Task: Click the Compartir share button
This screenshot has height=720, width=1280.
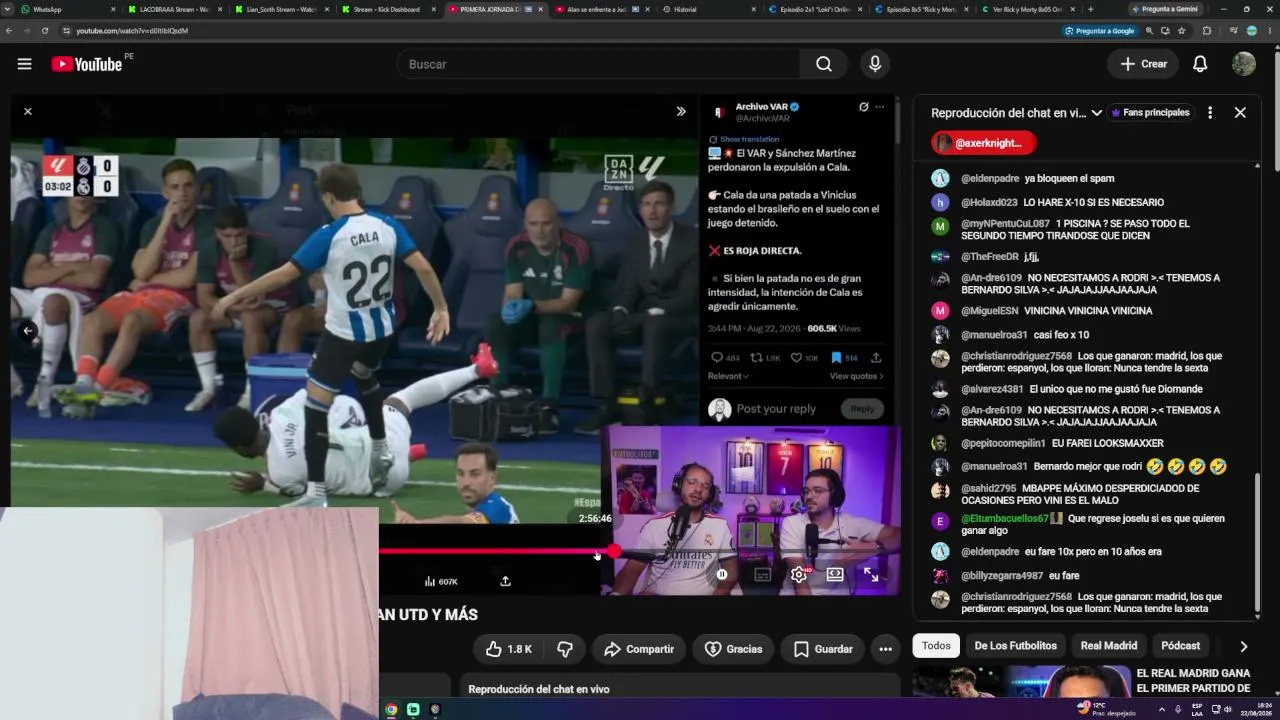Action: pos(639,649)
